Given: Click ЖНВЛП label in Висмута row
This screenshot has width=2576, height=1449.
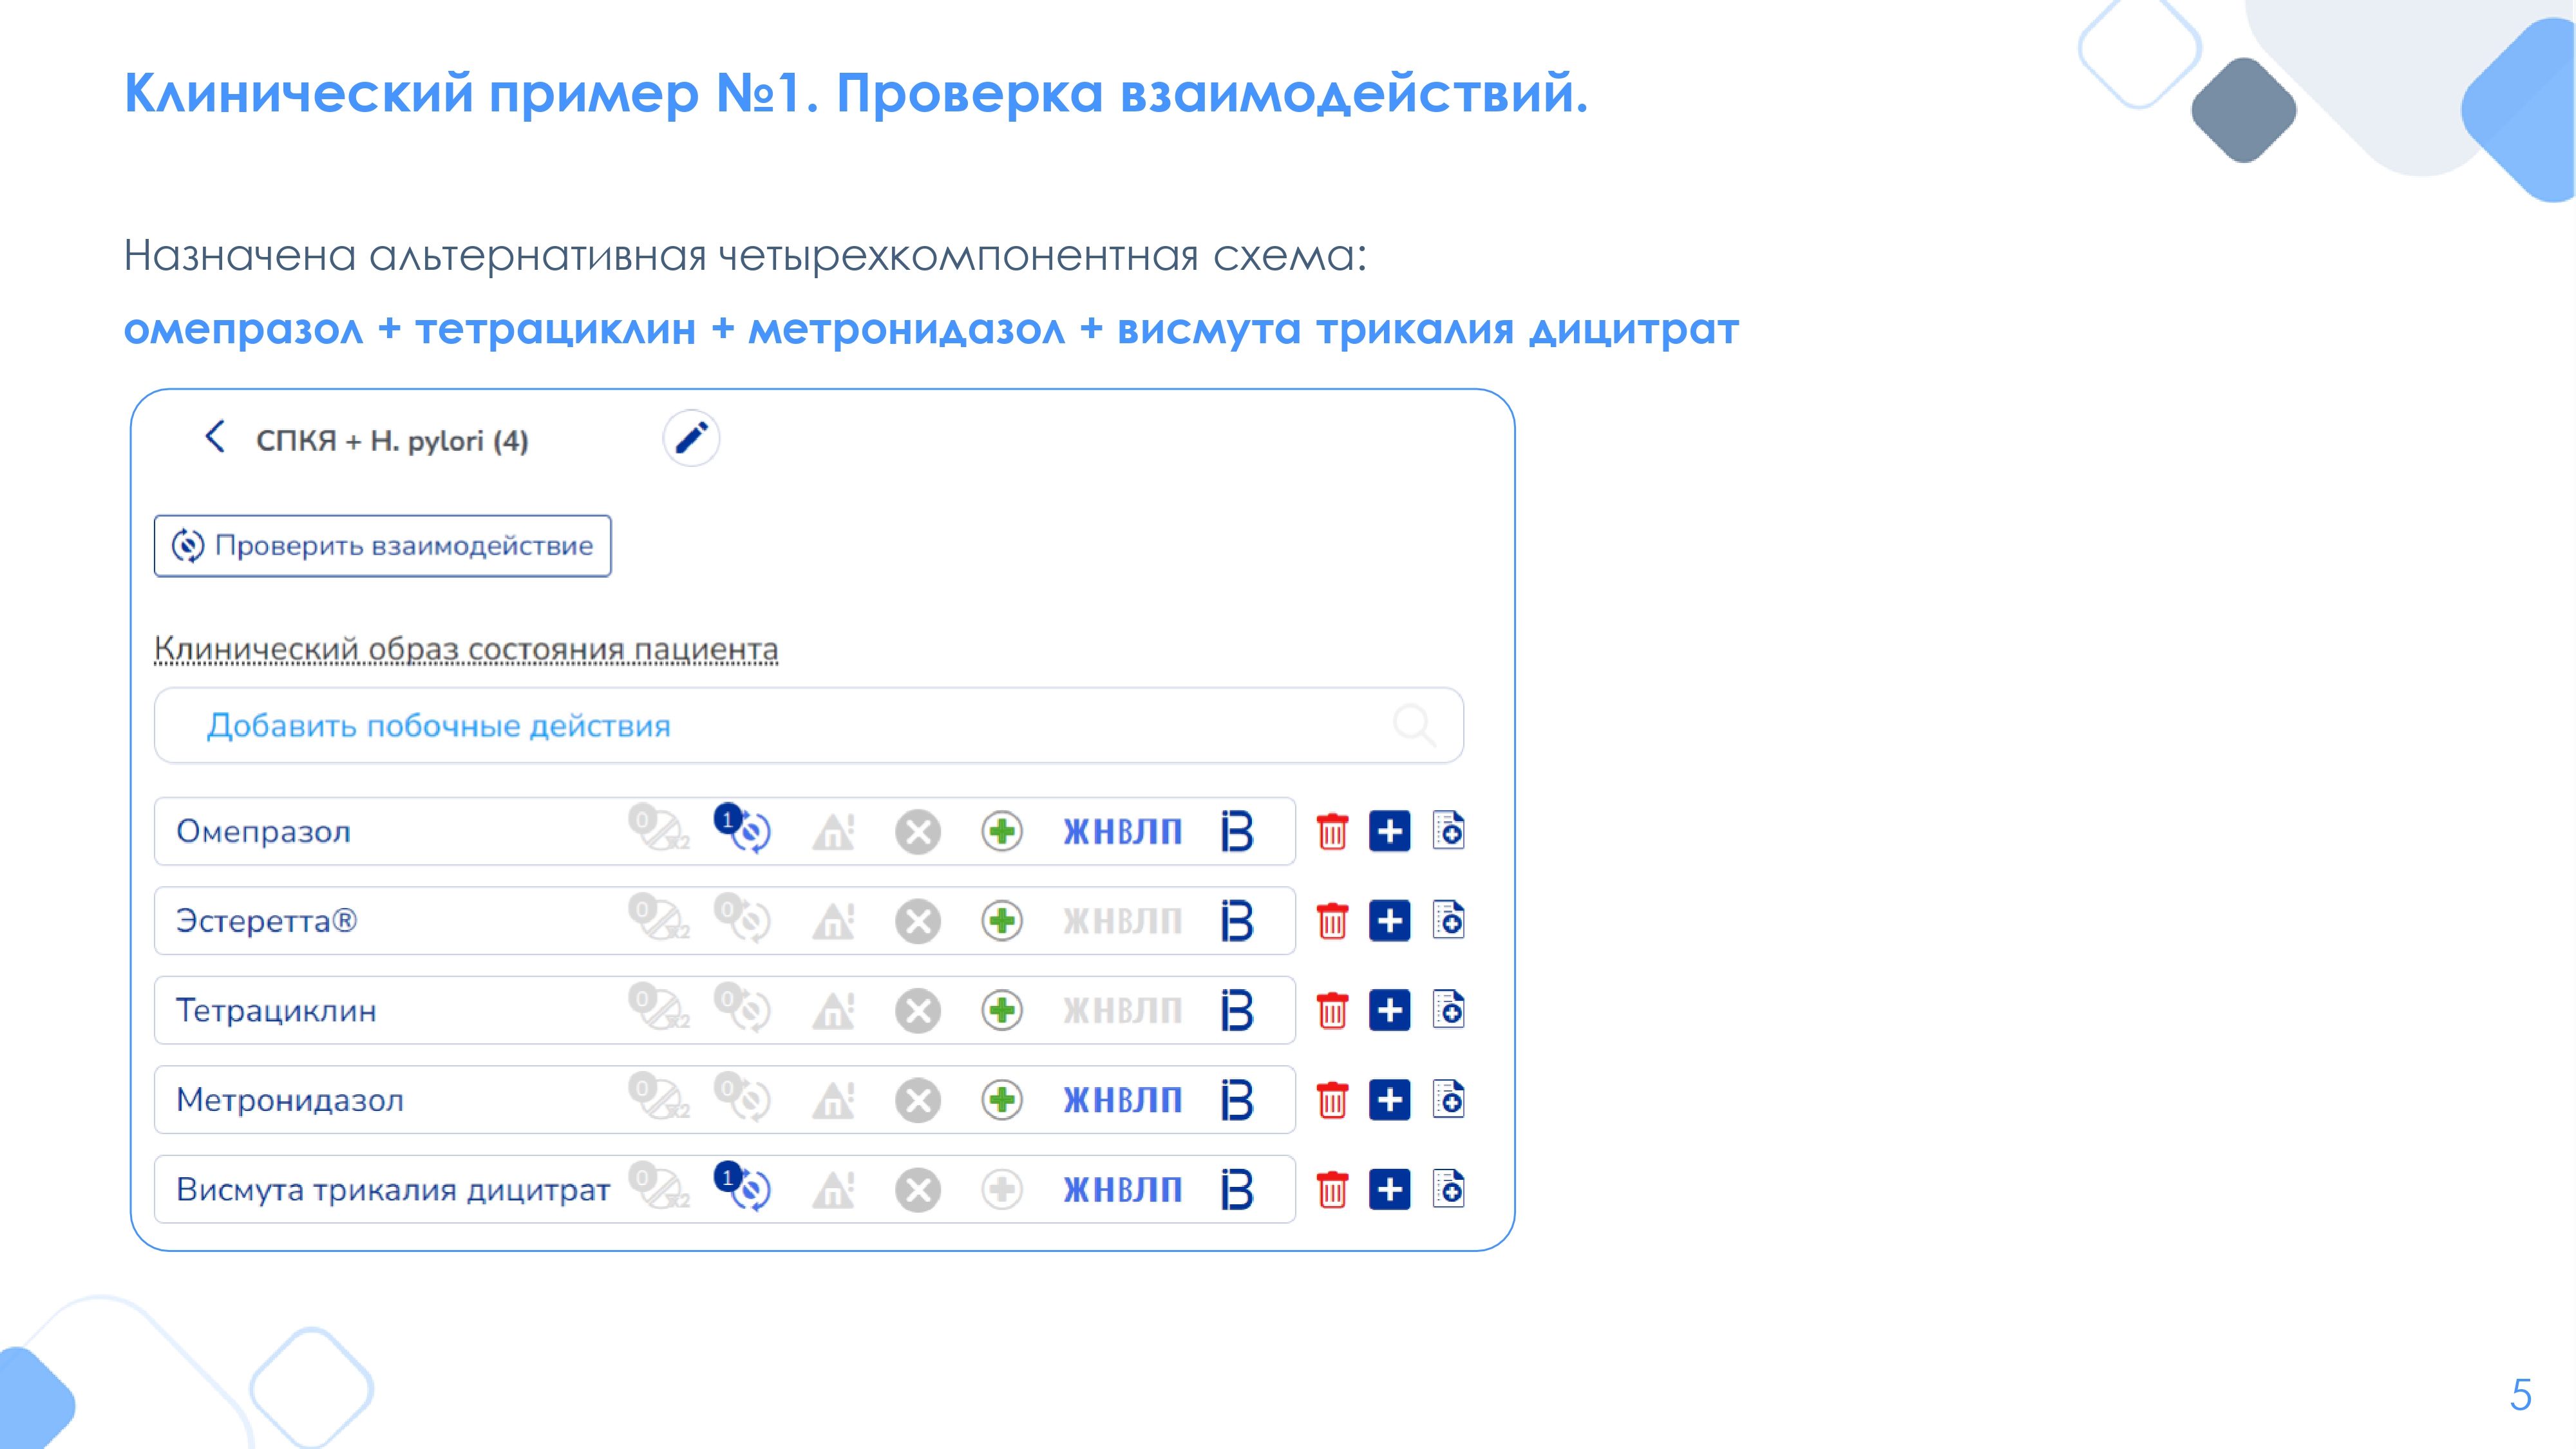Looking at the screenshot, I should point(1122,1189).
